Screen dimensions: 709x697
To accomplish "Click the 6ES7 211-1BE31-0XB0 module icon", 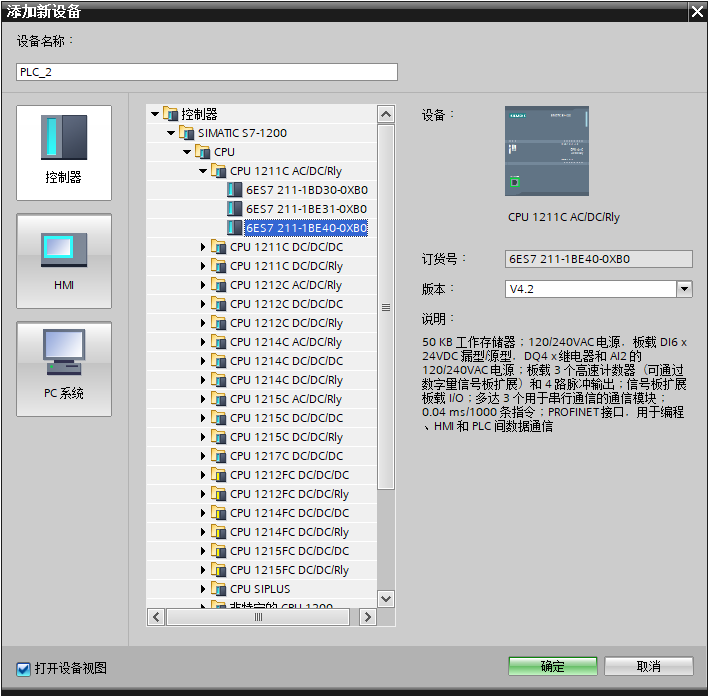I will [x=235, y=209].
